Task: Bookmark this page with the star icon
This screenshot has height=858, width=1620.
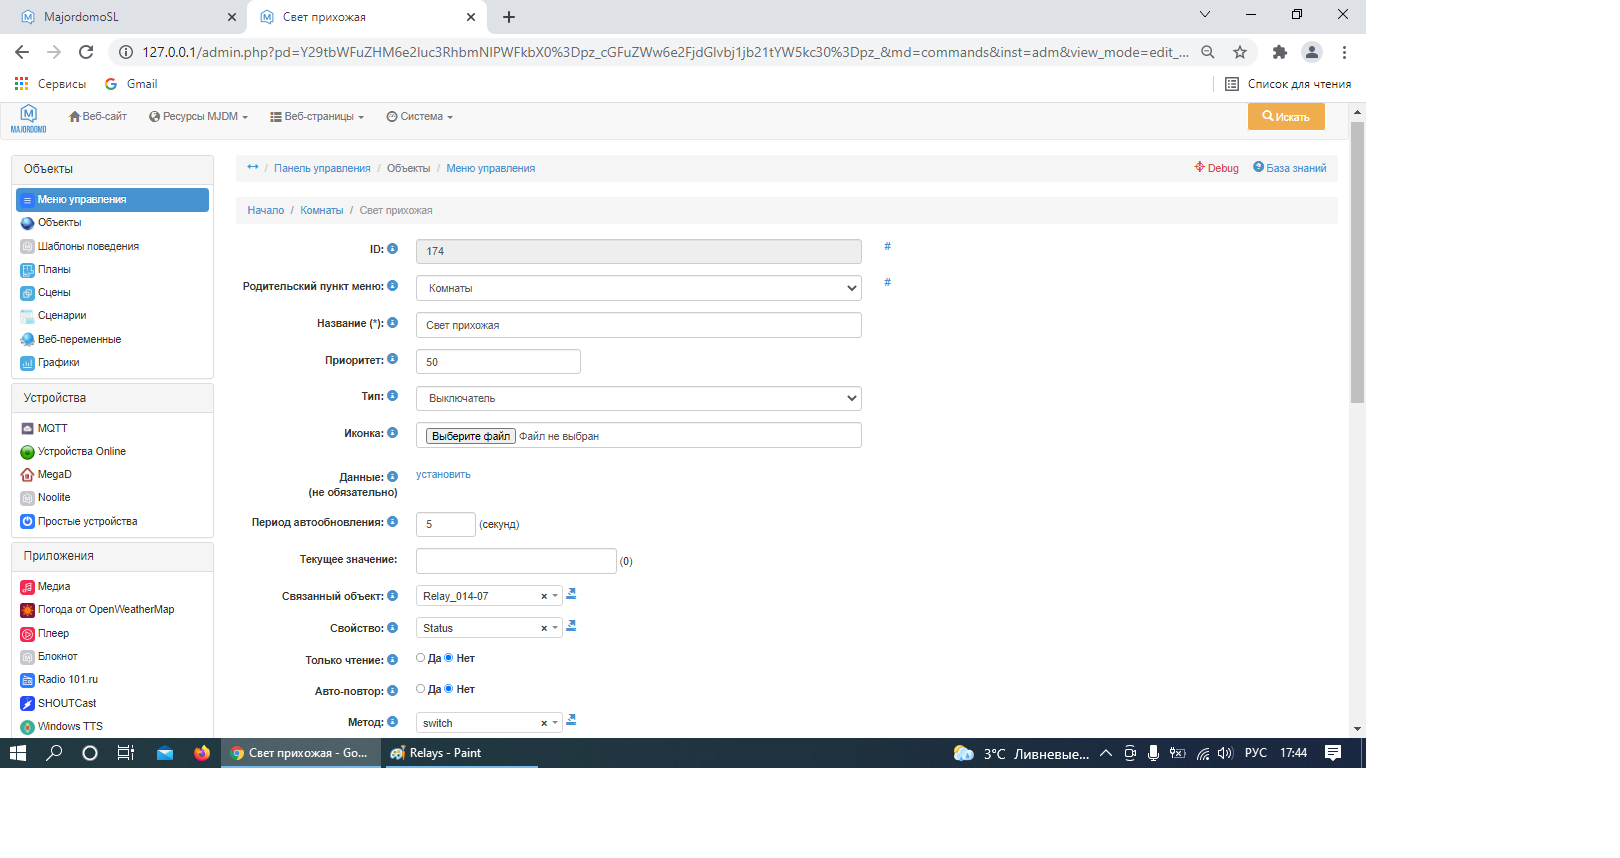Action: click(x=1240, y=52)
